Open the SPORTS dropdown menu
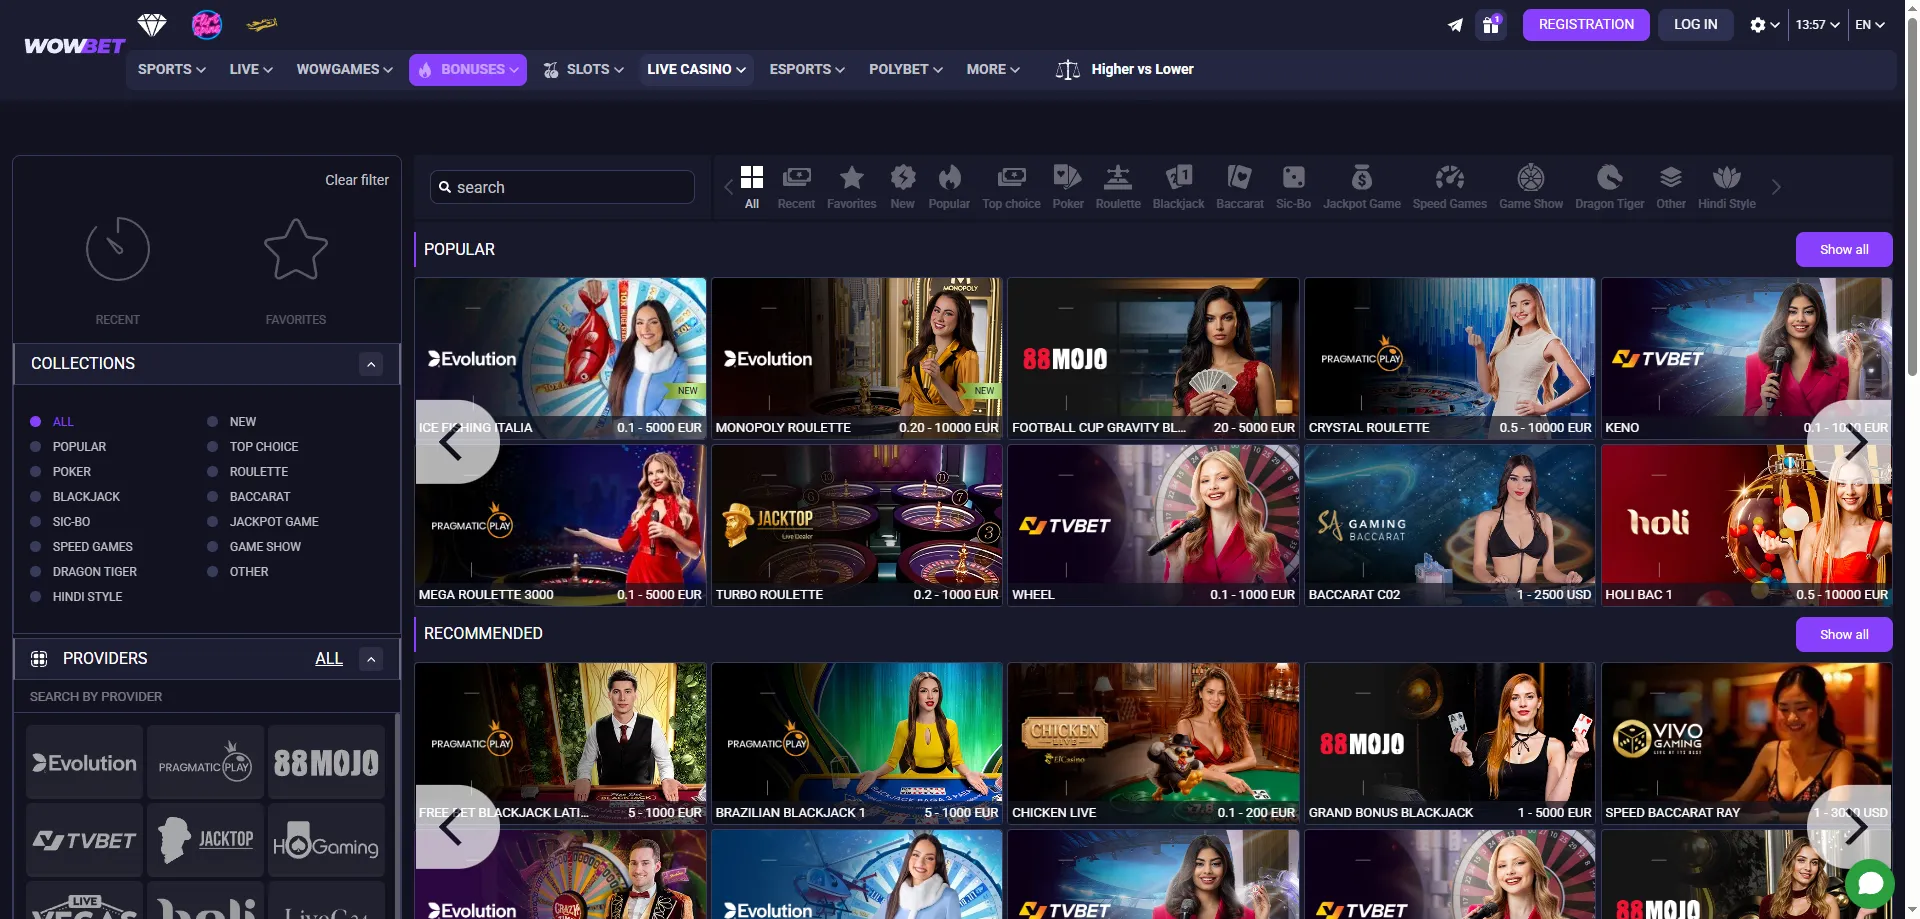The image size is (1920, 919). 172,69
